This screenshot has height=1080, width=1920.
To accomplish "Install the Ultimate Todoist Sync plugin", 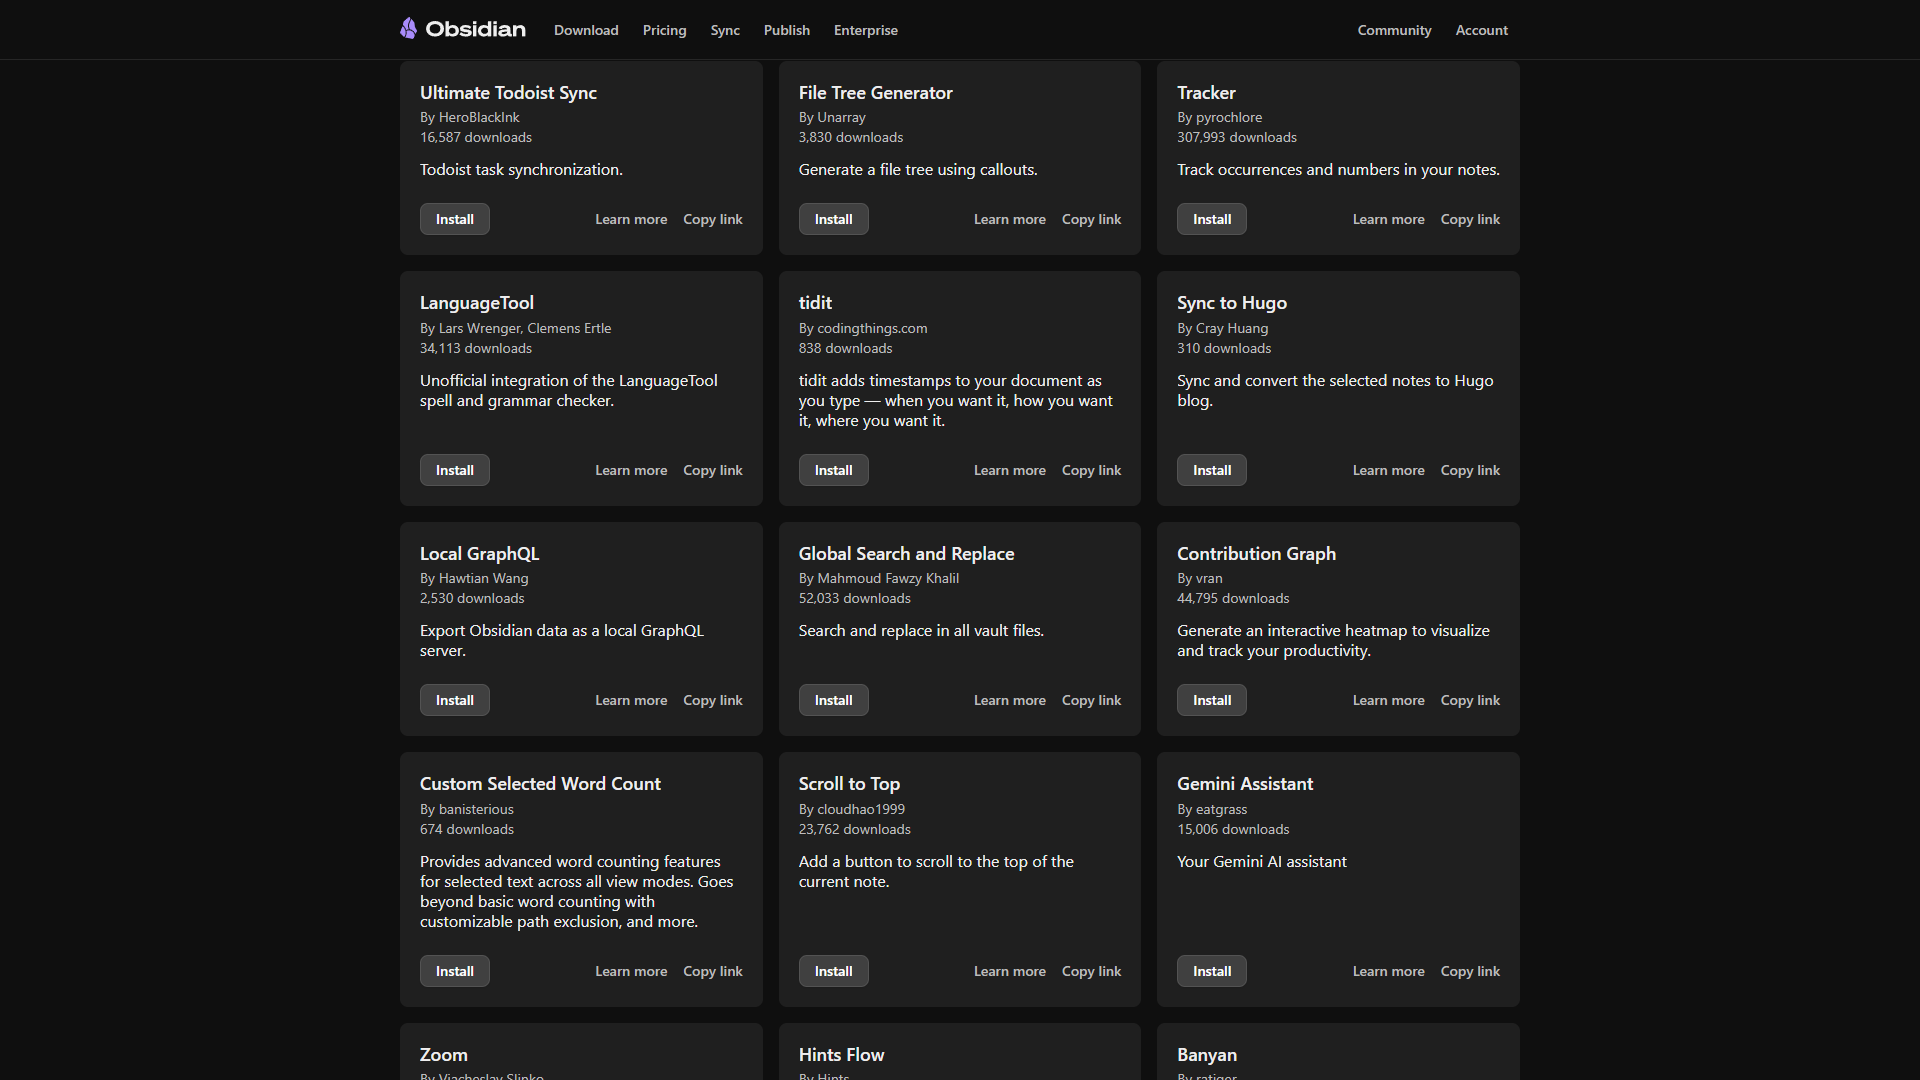I will click(455, 219).
